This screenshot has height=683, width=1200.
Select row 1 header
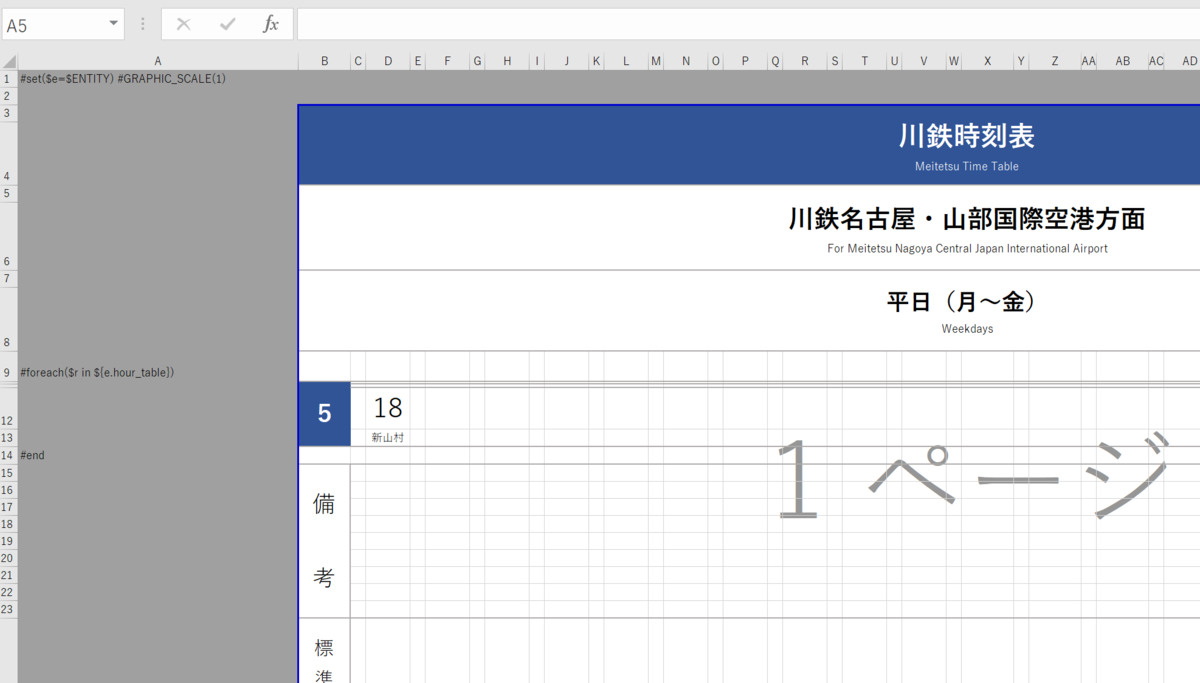tap(8, 78)
